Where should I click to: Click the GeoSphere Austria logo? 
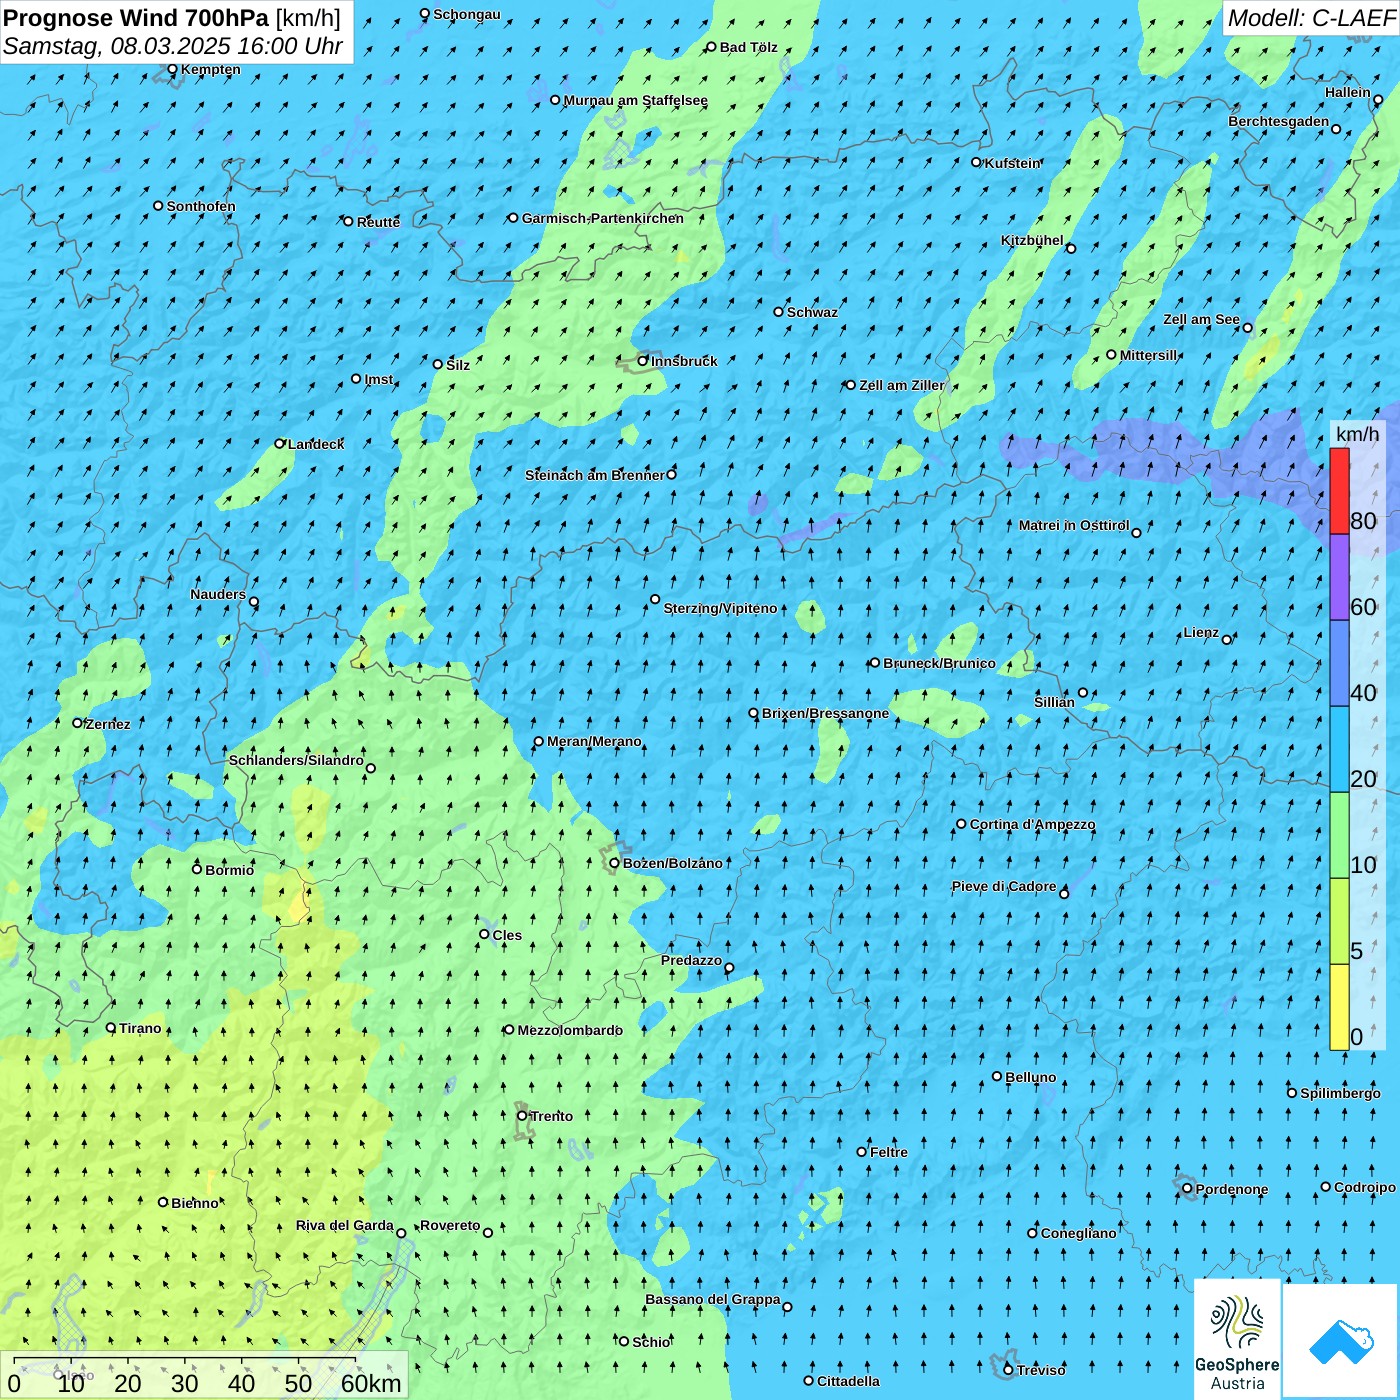1237,1340
